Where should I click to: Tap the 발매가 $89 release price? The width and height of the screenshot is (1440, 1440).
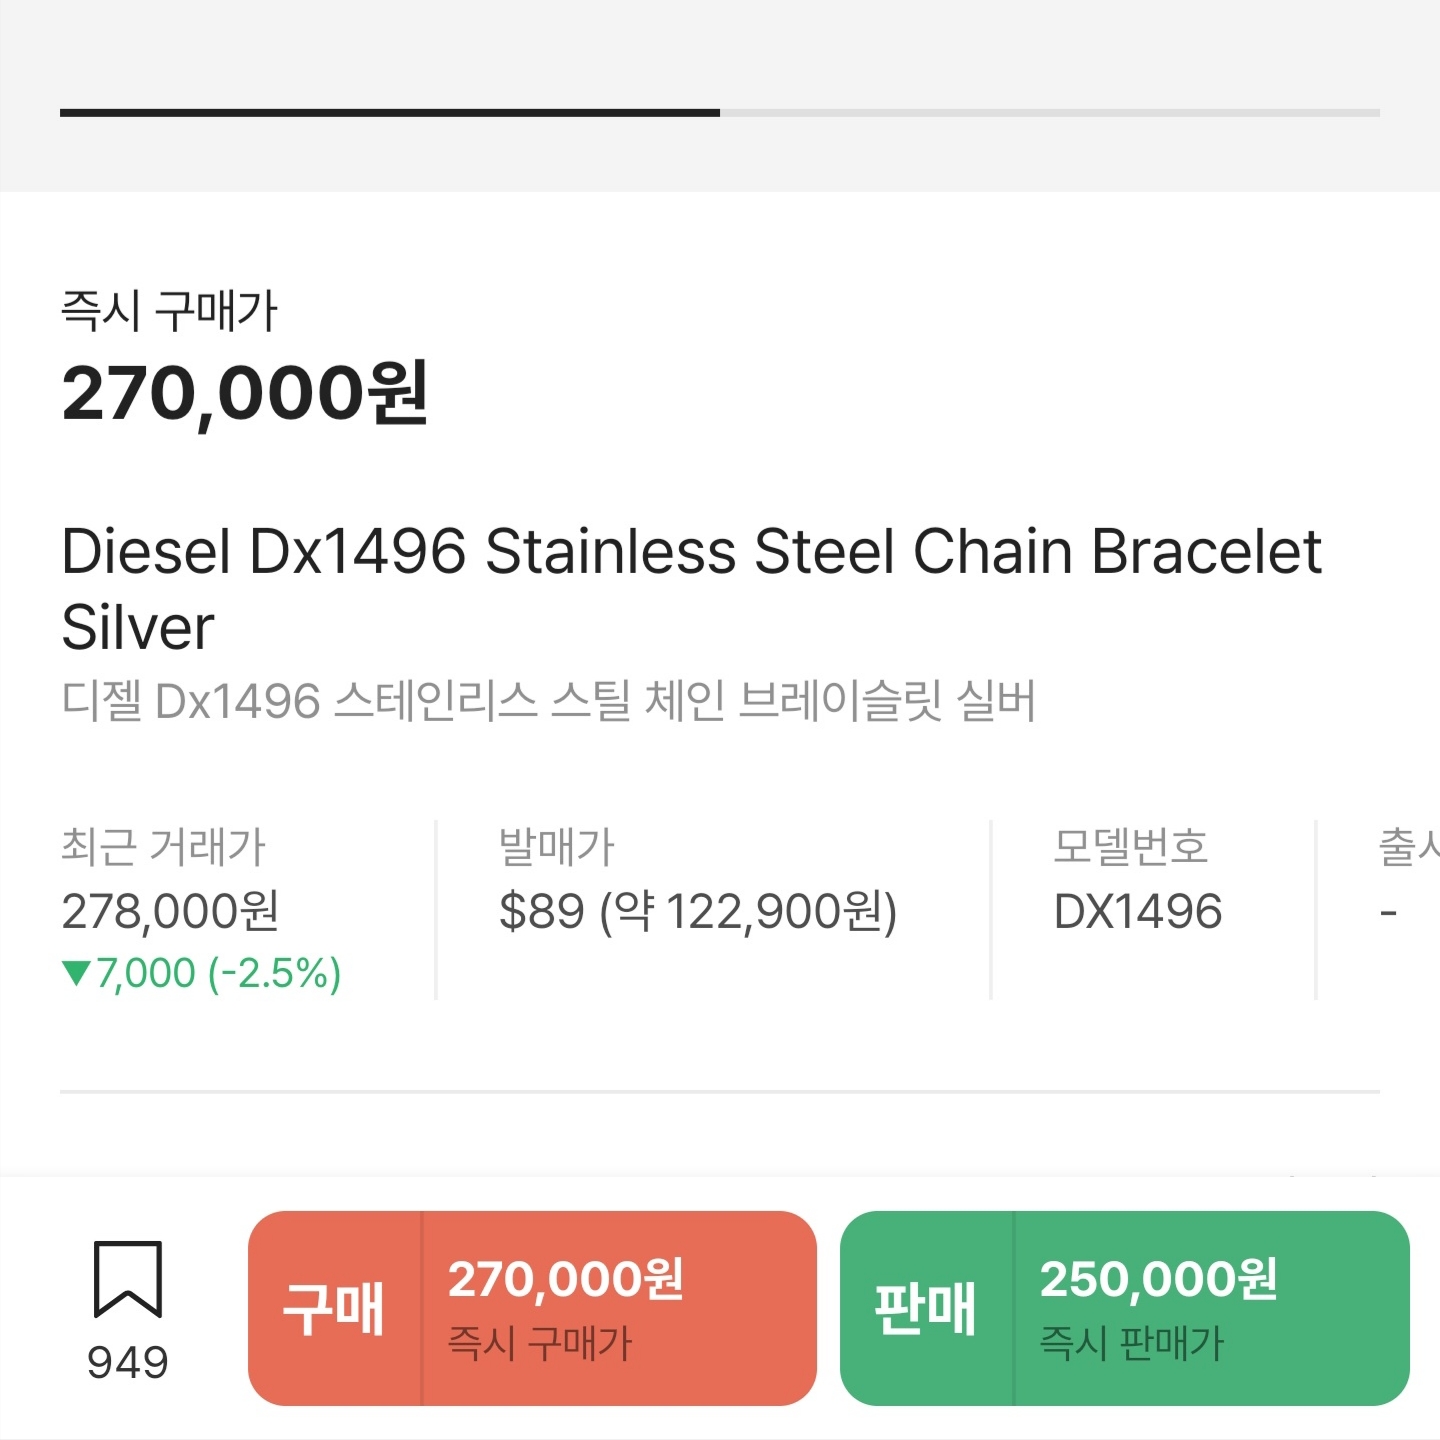tap(698, 911)
